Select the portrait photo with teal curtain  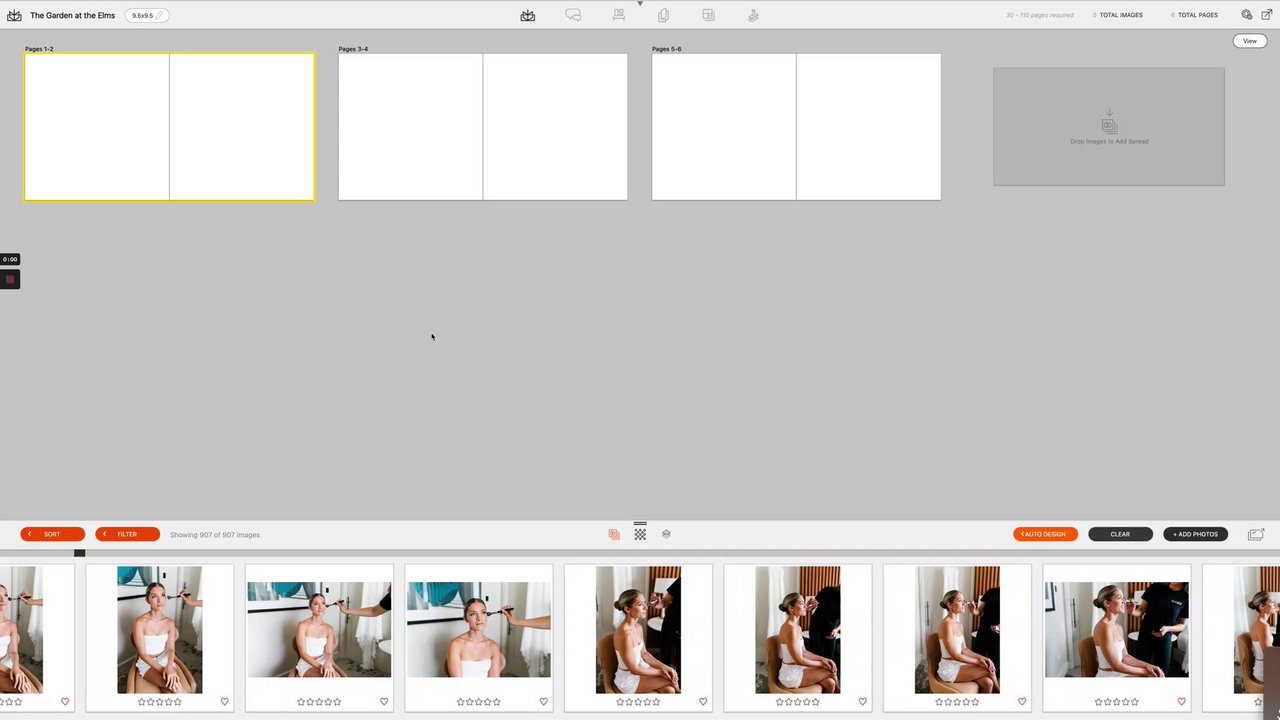coord(160,630)
